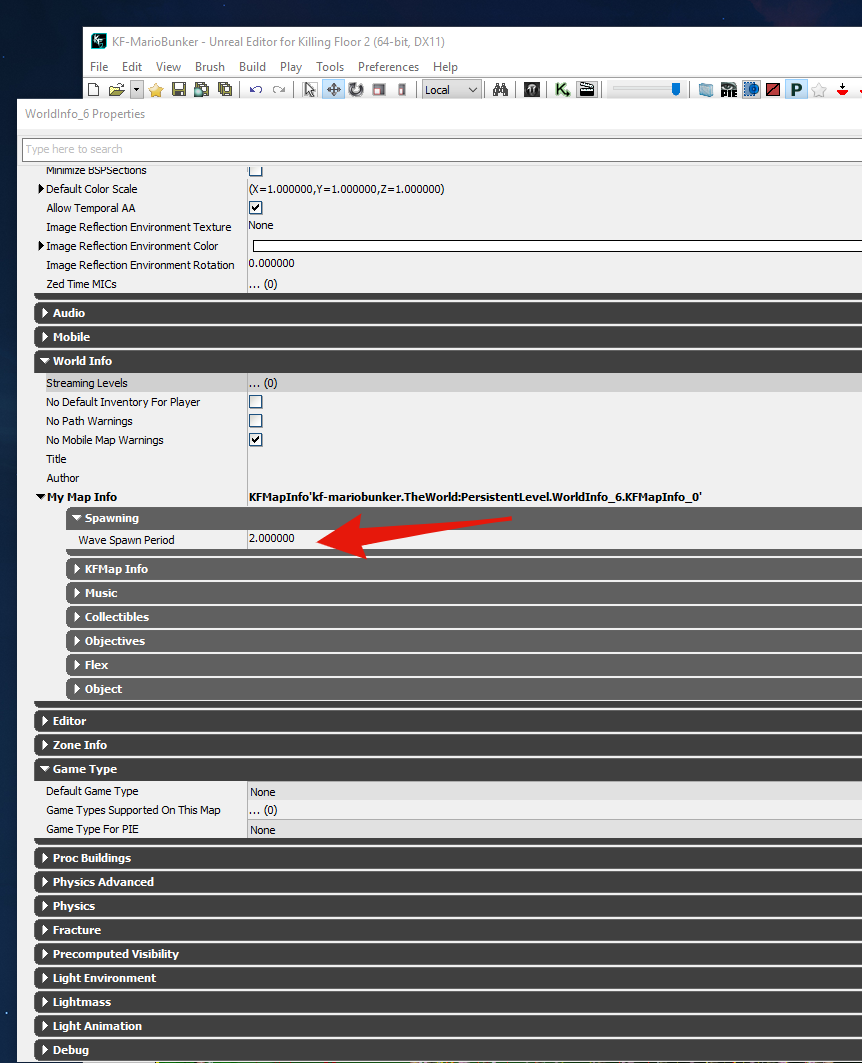The image size is (862, 1063).
Task: Select the Translate move tool
Action: pos(333,89)
